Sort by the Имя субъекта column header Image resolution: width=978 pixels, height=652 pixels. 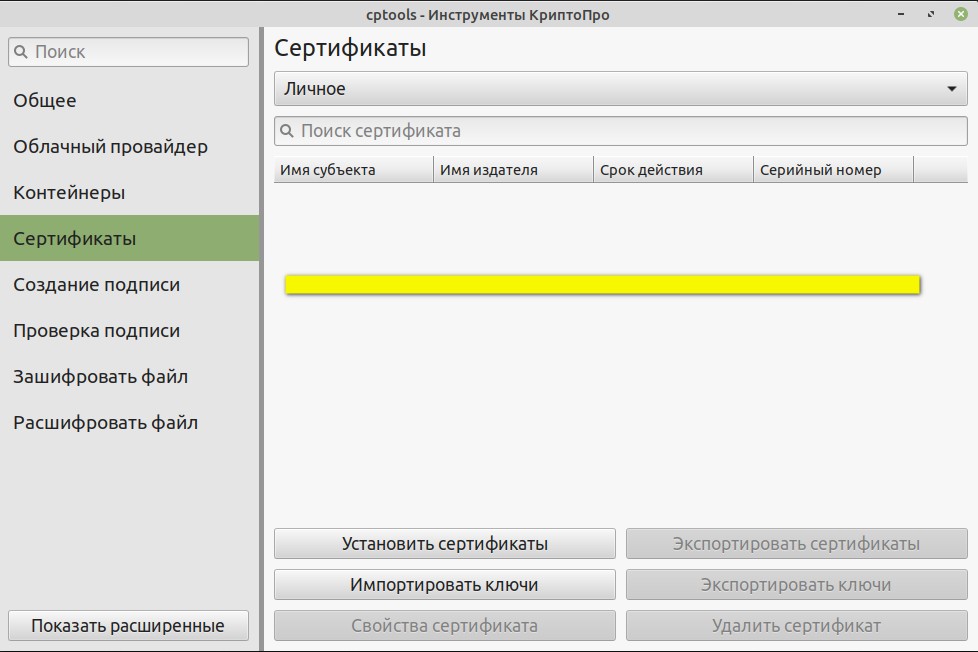[354, 170]
